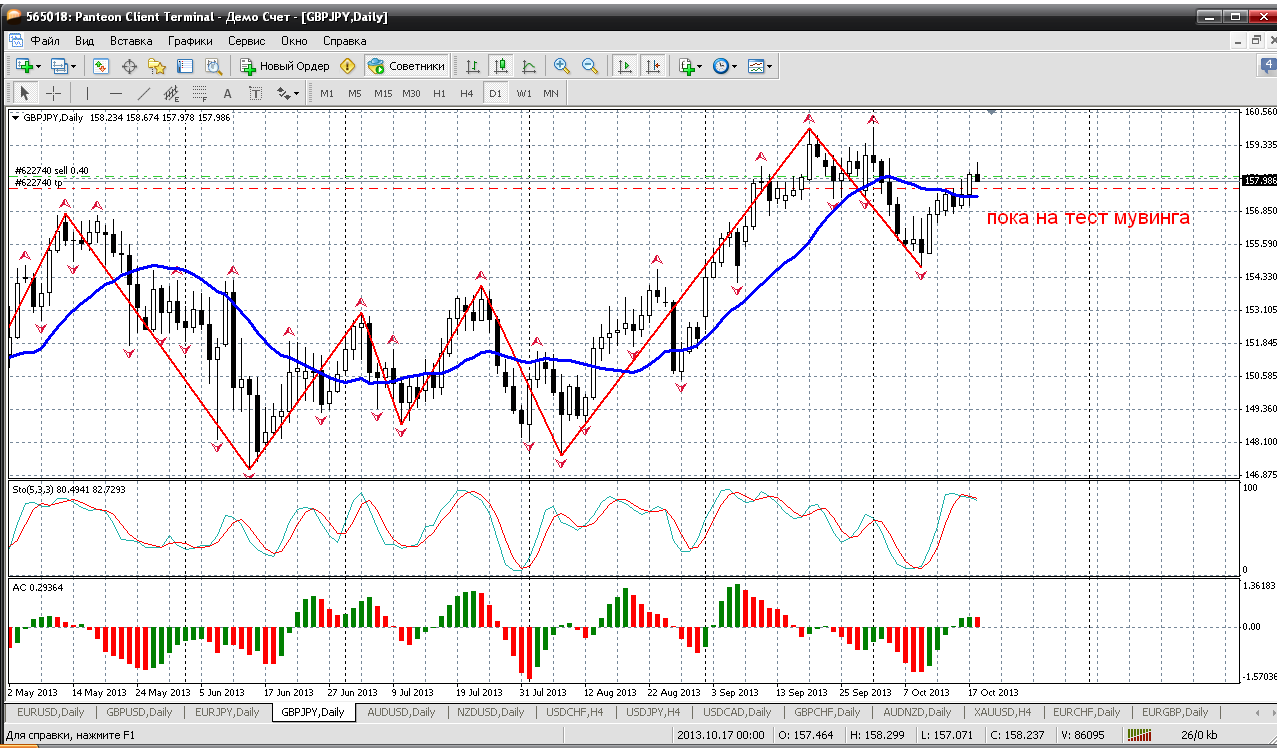Open the Navigator panel star-folder icon
The image size is (1288, 748).
[157, 66]
